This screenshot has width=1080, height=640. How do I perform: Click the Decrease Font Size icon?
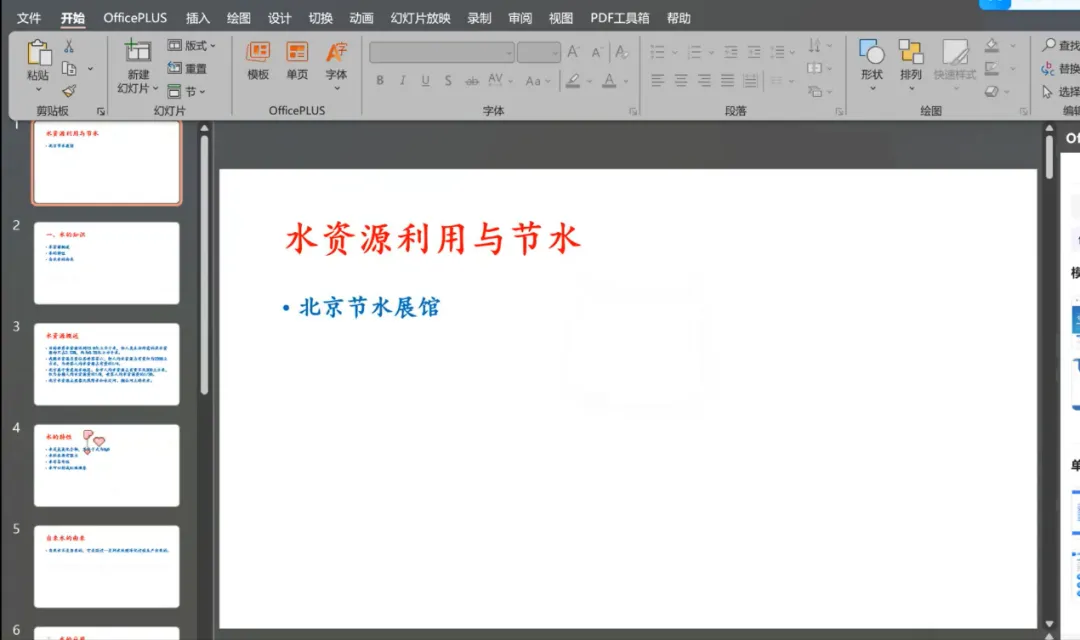596,52
